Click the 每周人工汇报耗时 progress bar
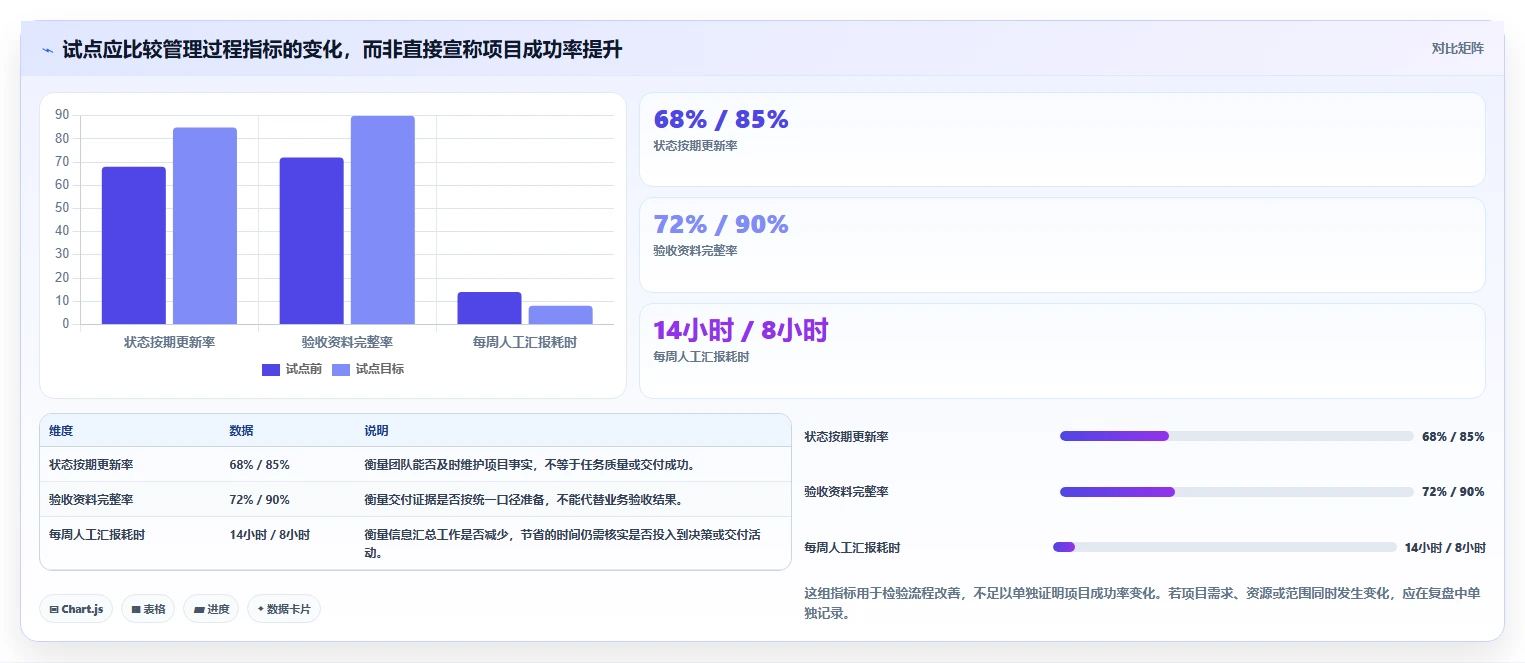Viewport: 1525px width, 663px height. click(x=1225, y=547)
